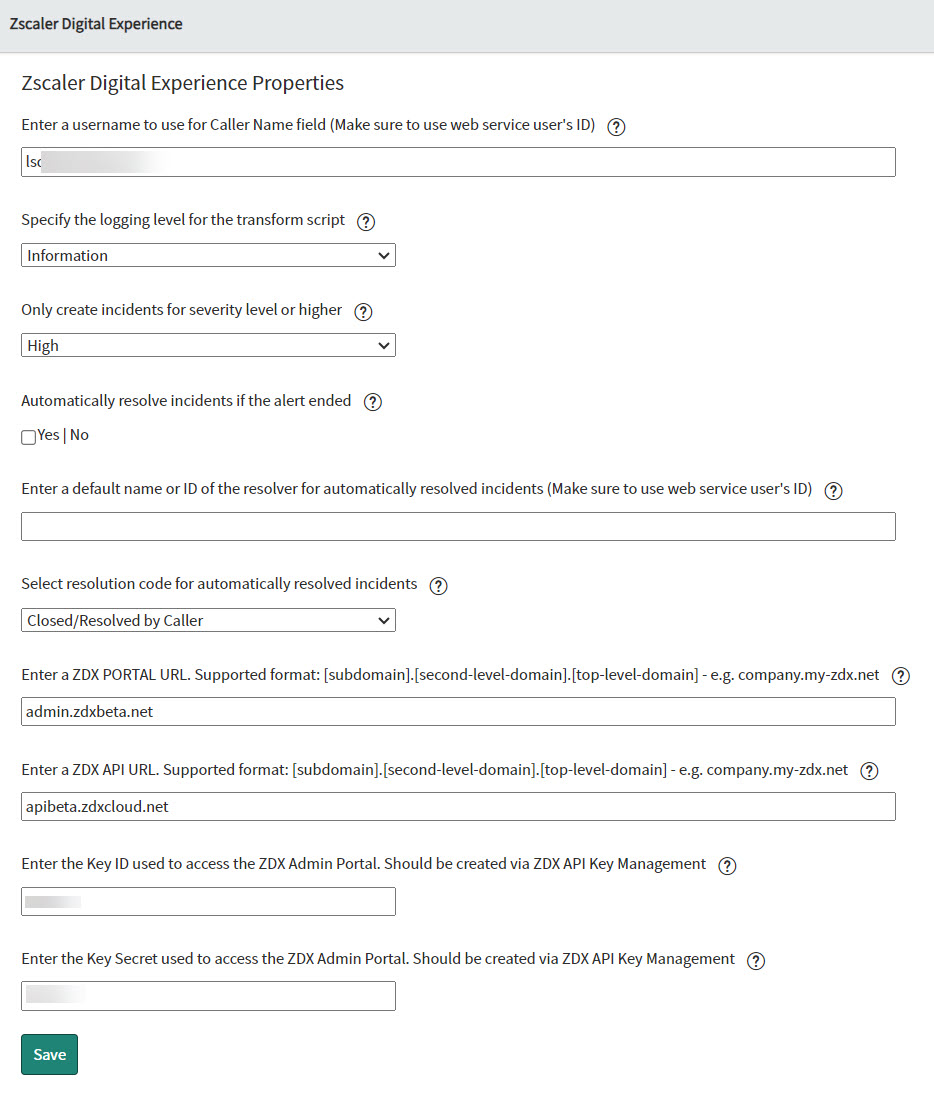Open help for ZDX Key ID property

point(727,865)
